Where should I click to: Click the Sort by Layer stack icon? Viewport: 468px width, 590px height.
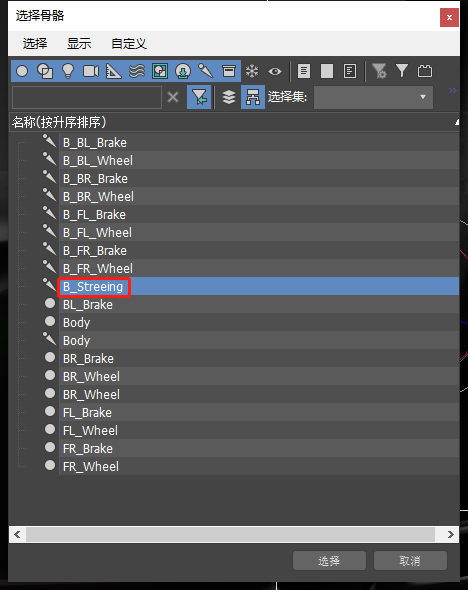coord(229,97)
